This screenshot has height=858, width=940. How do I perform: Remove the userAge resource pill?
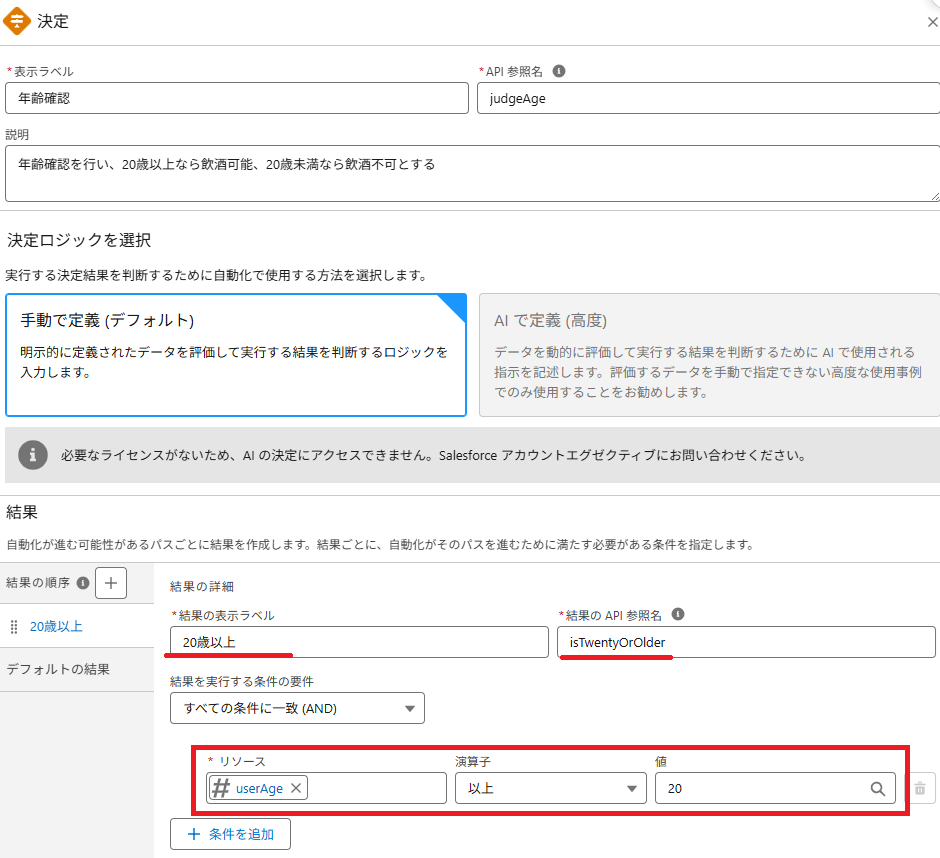[x=296, y=788]
